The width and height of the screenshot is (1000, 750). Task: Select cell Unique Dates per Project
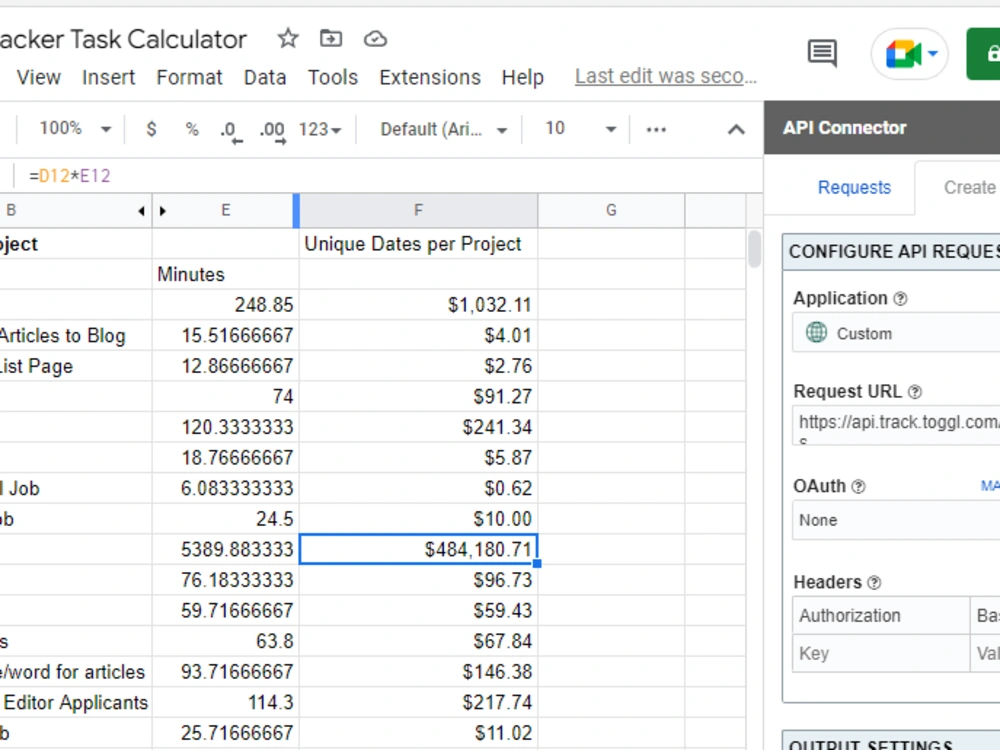coord(418,244)
